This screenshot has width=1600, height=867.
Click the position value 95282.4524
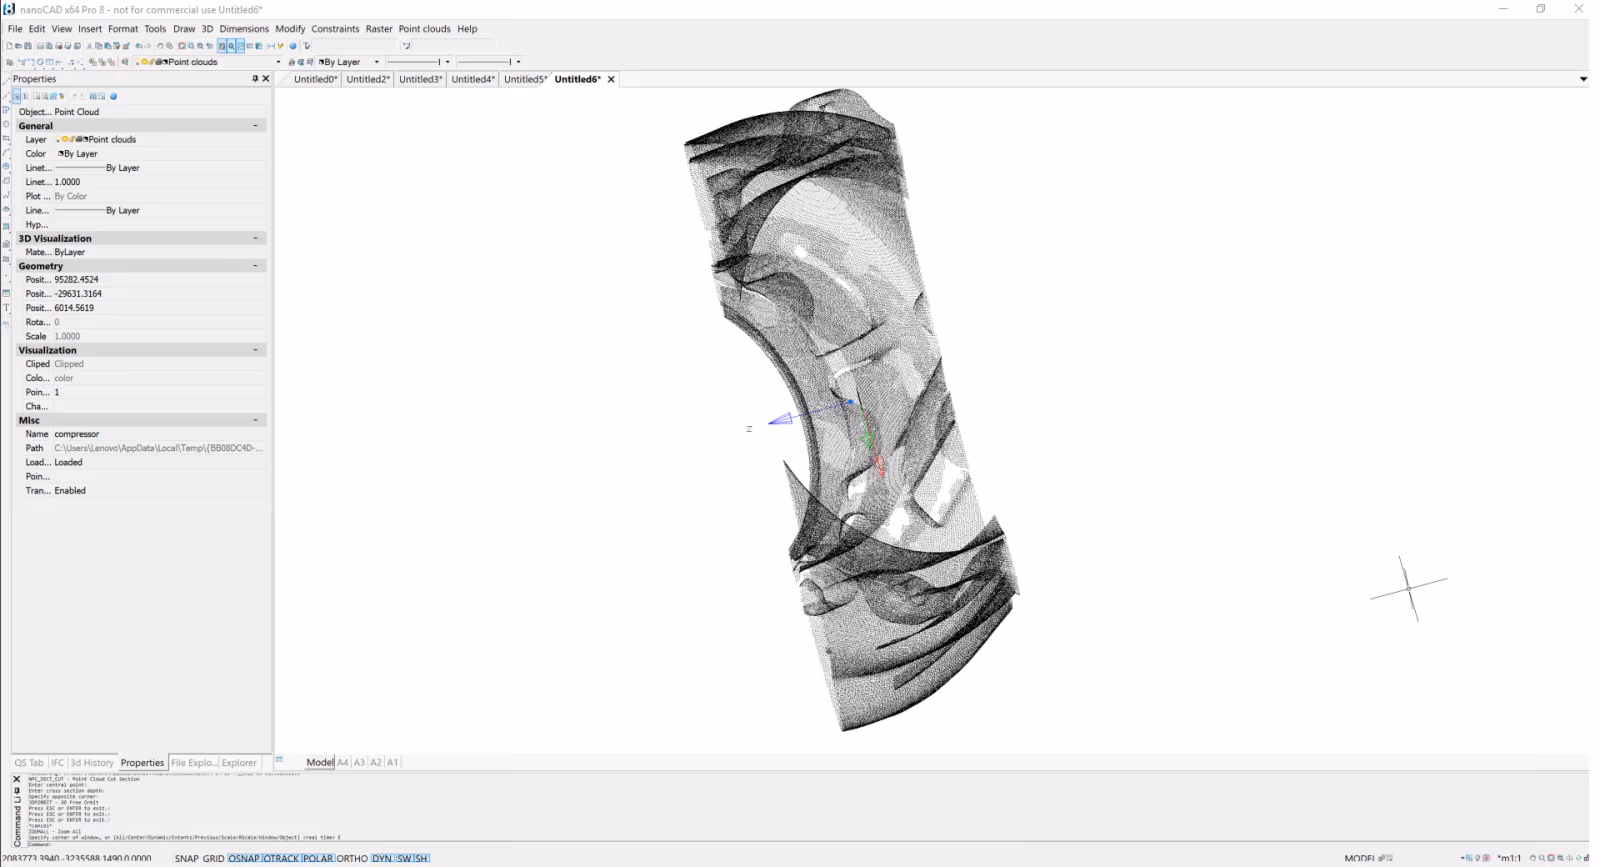[x=78, y=280]
